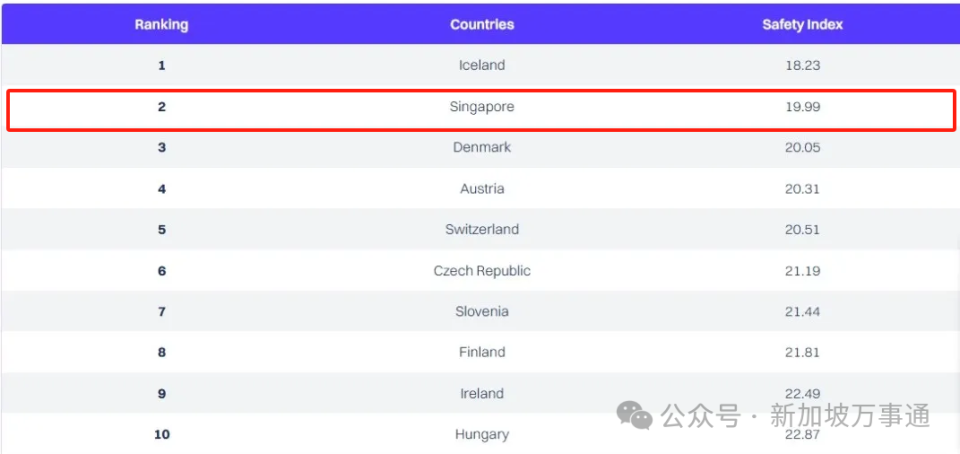Click rank number 1
The width and height of the screenshot is (960, 454).
click(x=162, y=65)
